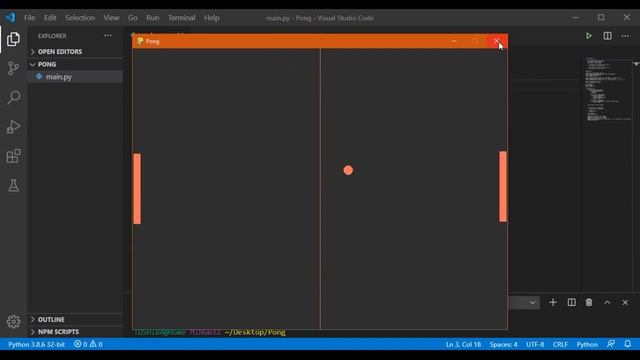Click the ~/Desktop/Pong terminal path
The height and width of the screenshot is (360, 640).
pyautogui.click(x=255, y=332)
